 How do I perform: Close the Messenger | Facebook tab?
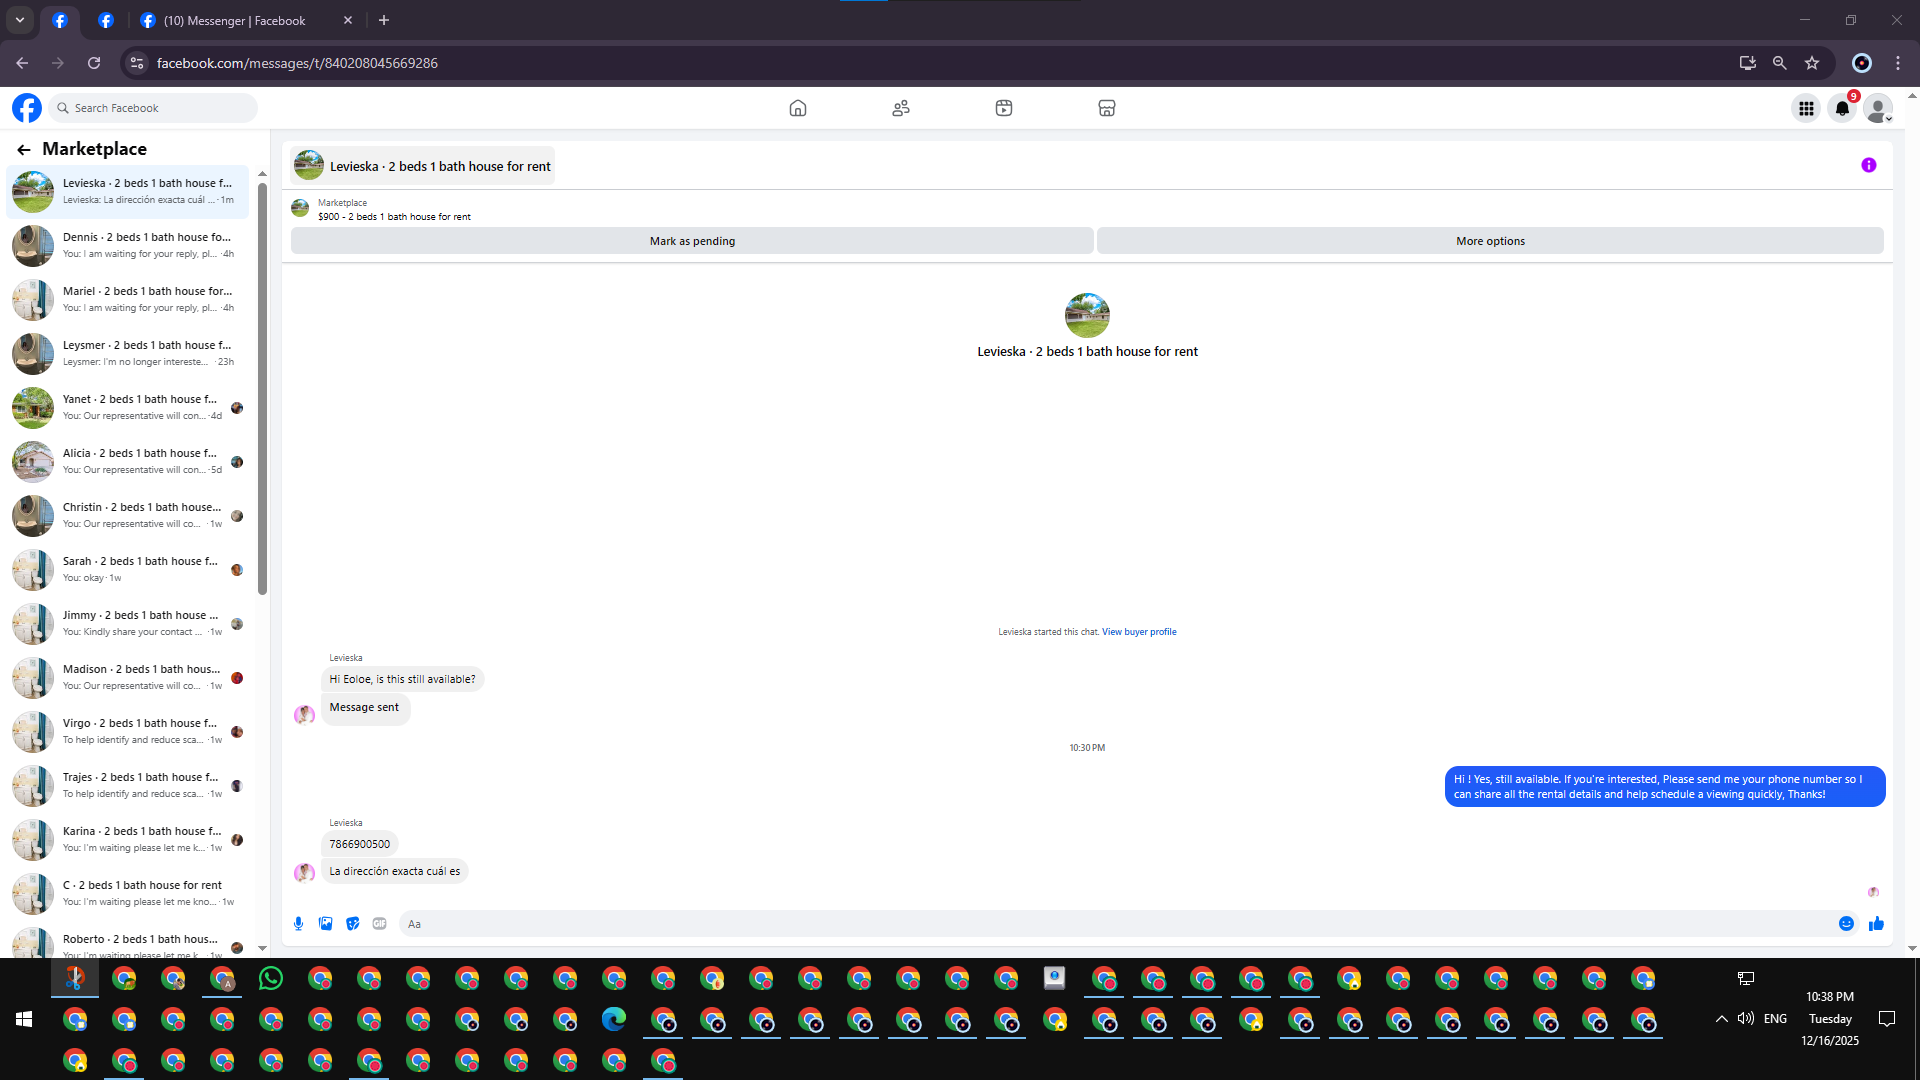[x=348, y=20]
